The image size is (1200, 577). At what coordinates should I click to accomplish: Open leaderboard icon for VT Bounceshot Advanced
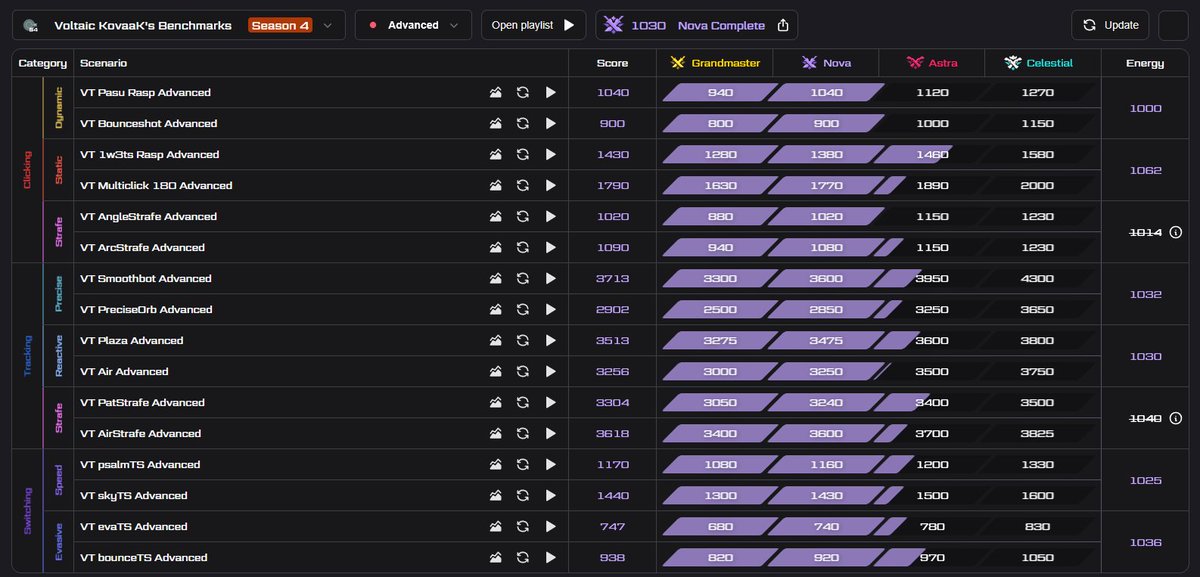point(495,124)
